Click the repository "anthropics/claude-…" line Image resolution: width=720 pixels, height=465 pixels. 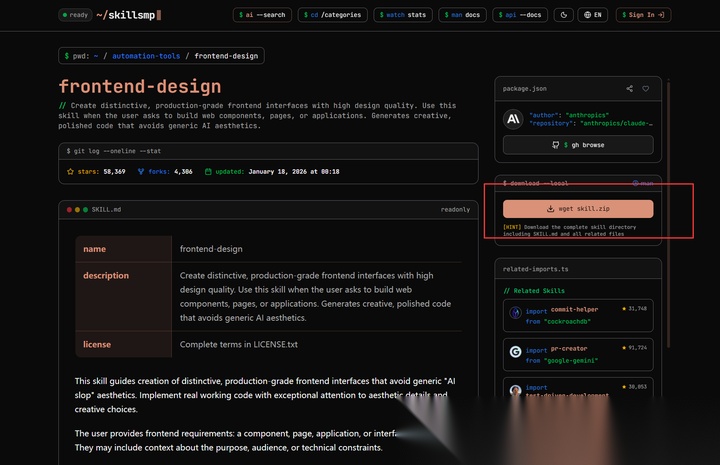(591, 123)
